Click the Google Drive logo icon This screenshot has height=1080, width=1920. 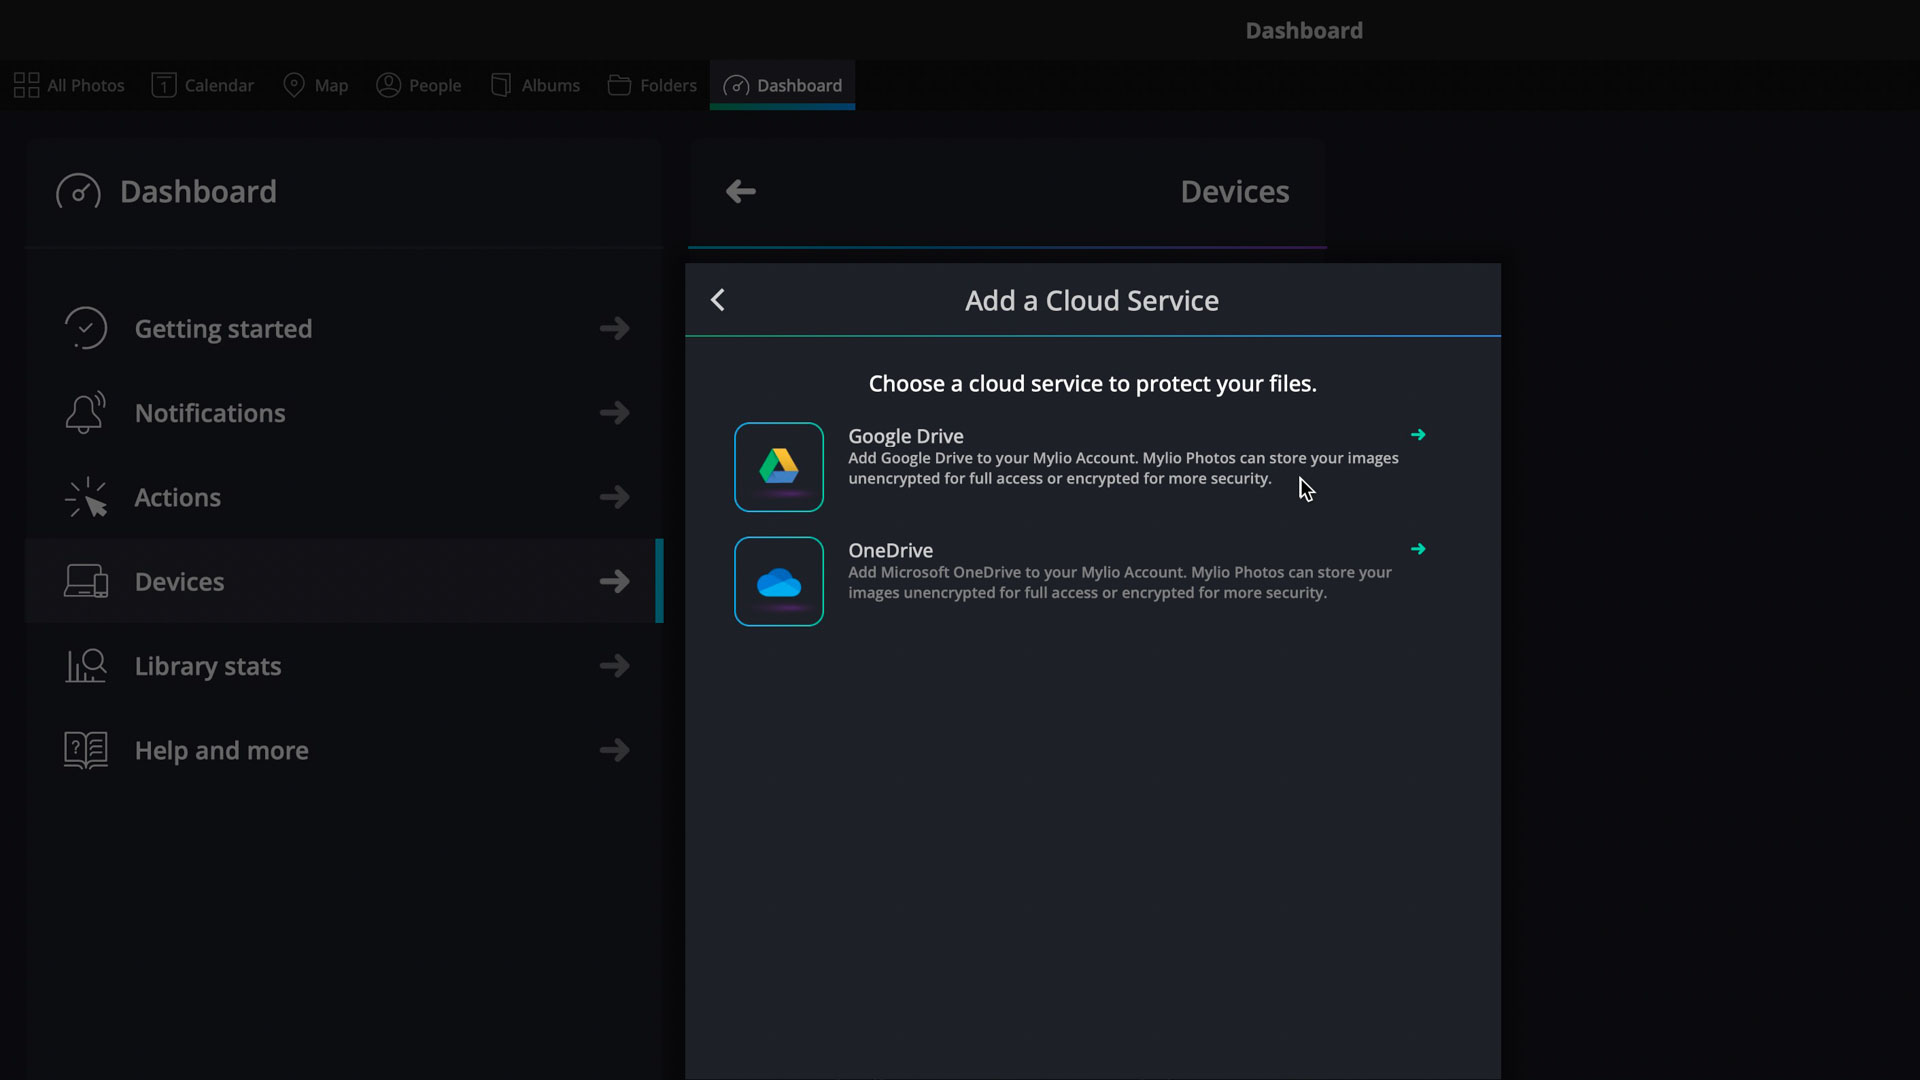779,467
